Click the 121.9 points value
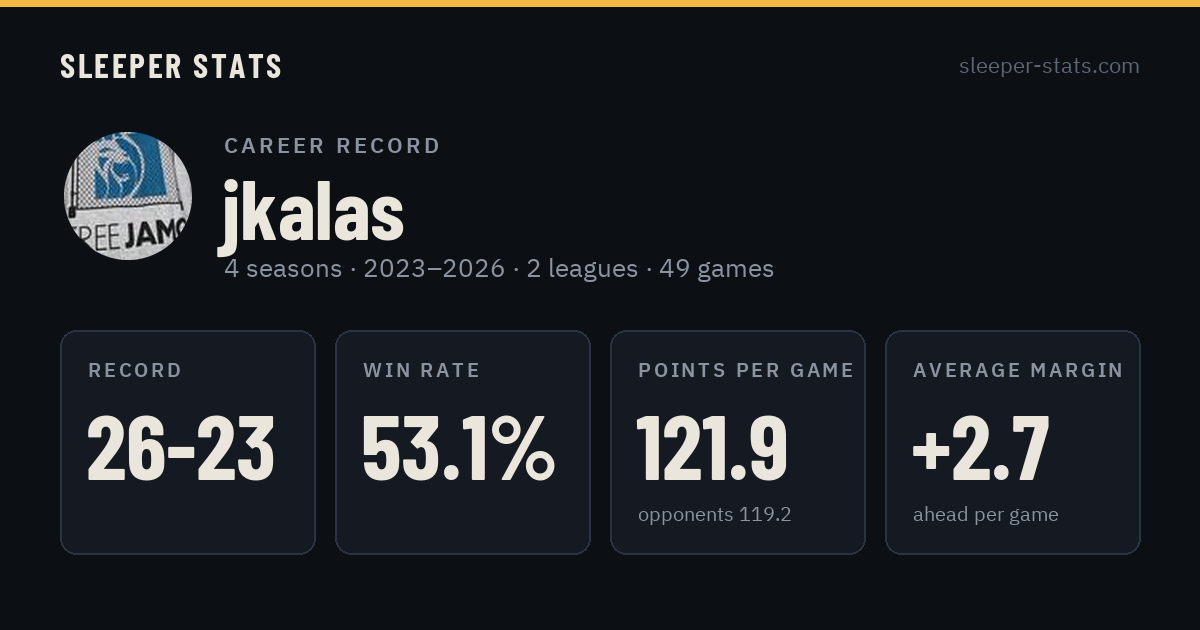This screenshot has height=630, width=1200. (712, 448)
